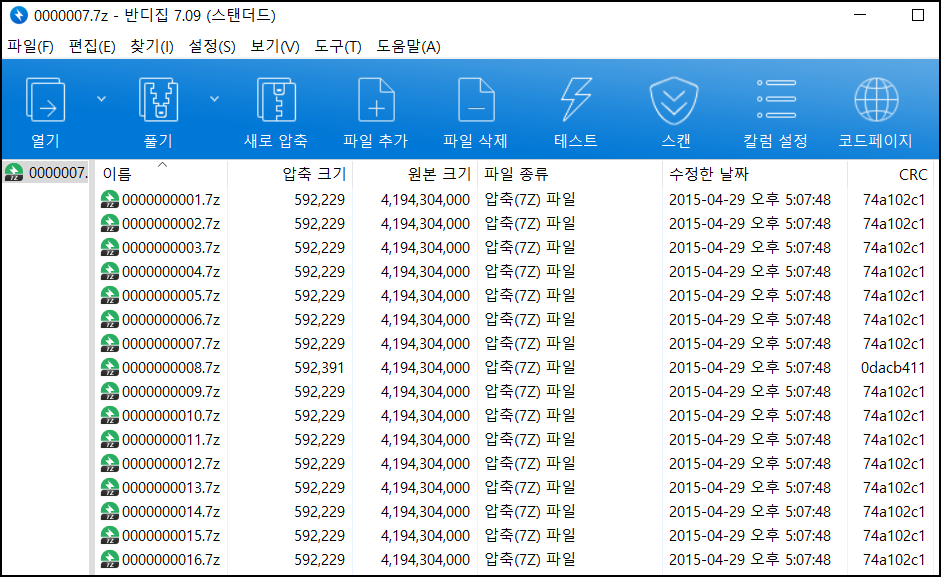Click the 7z icon of 0000000010.7z

click(109, 415)
